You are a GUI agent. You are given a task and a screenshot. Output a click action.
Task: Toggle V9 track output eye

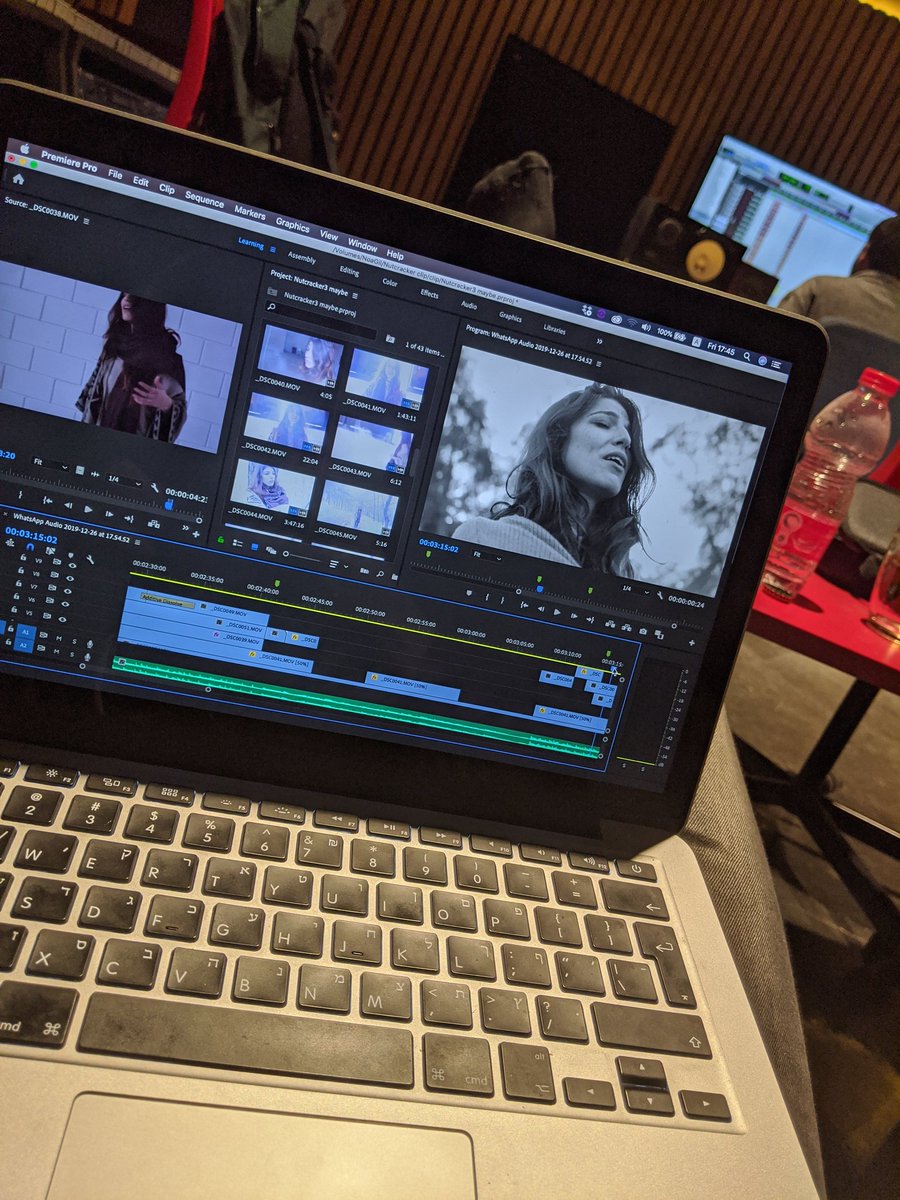point(72,565)
